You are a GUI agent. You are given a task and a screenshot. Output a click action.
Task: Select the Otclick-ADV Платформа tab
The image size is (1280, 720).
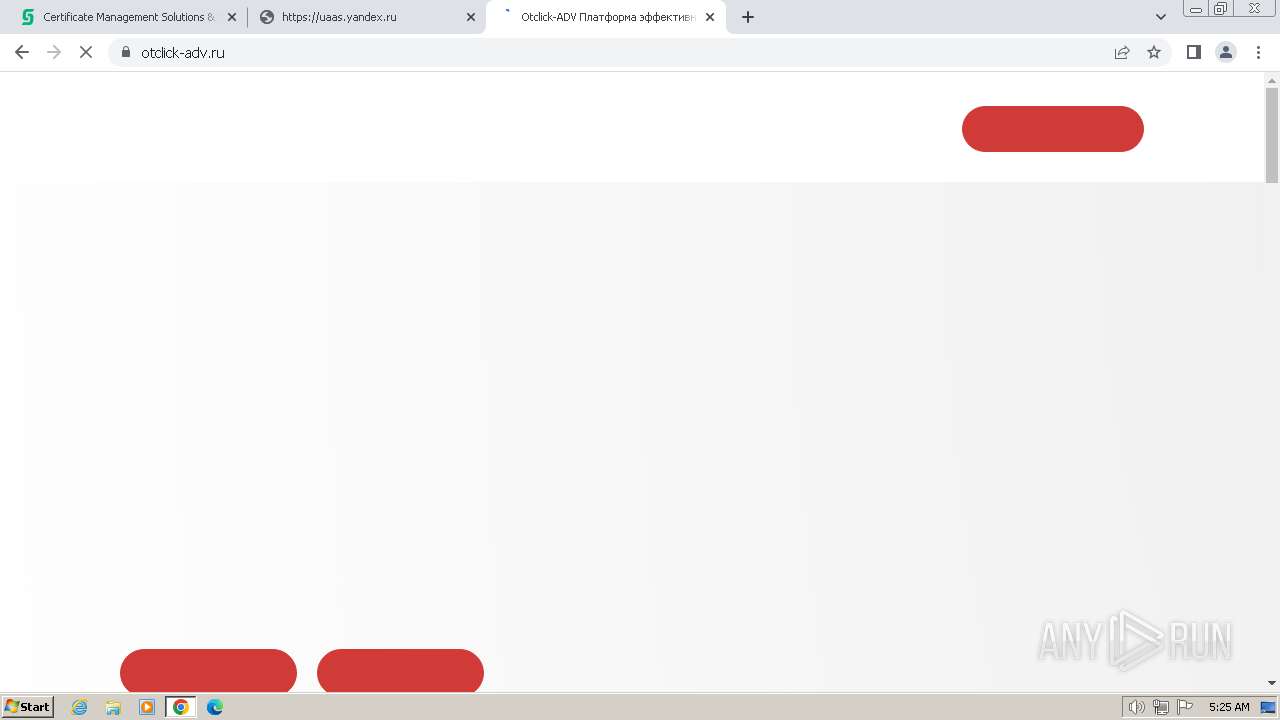coord(606,17)
